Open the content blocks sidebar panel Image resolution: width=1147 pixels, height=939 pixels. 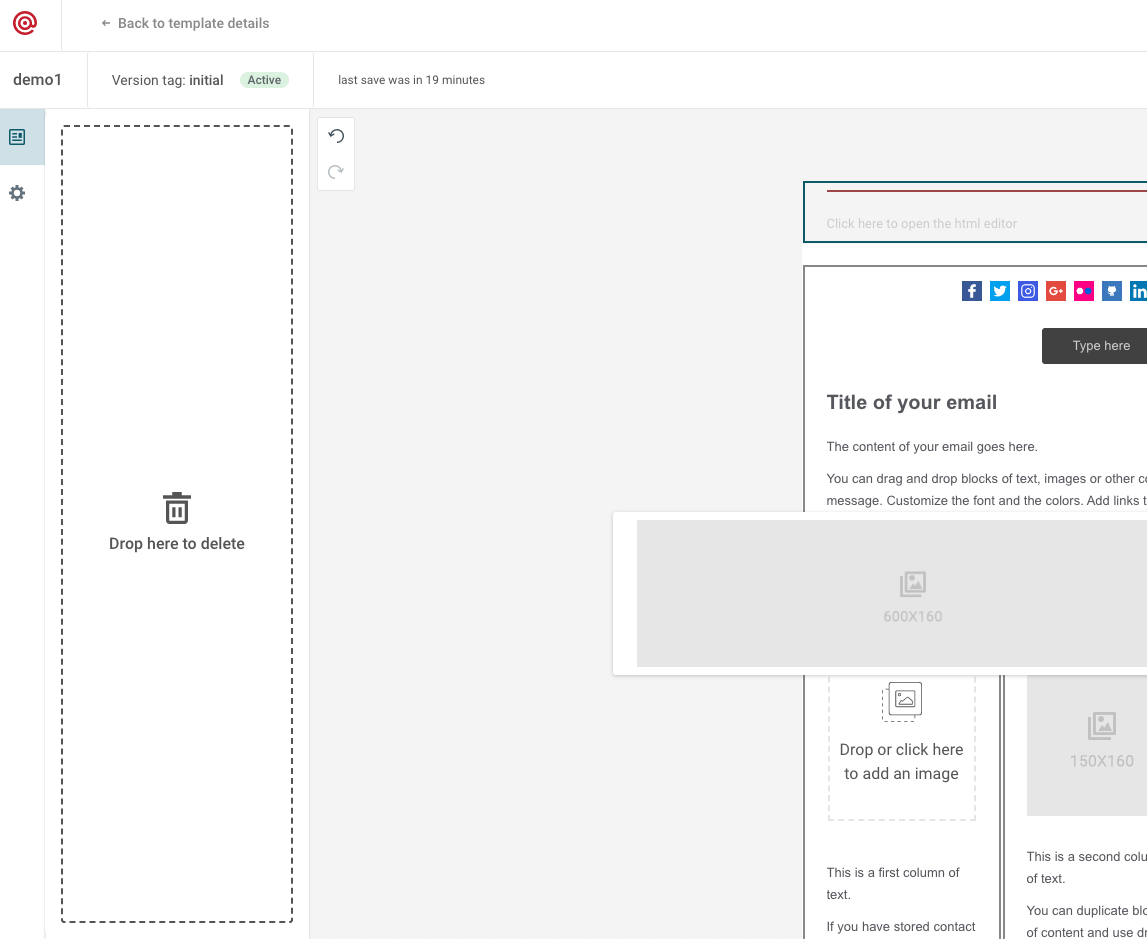(x=17, y=137)
